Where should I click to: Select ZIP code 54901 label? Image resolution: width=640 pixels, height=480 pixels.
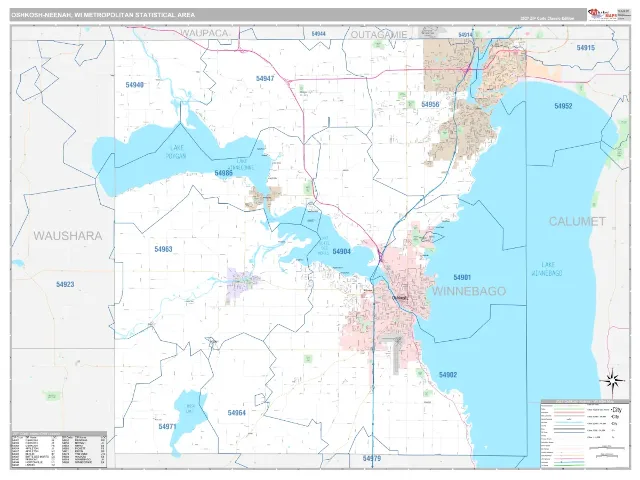coord(462,278)
